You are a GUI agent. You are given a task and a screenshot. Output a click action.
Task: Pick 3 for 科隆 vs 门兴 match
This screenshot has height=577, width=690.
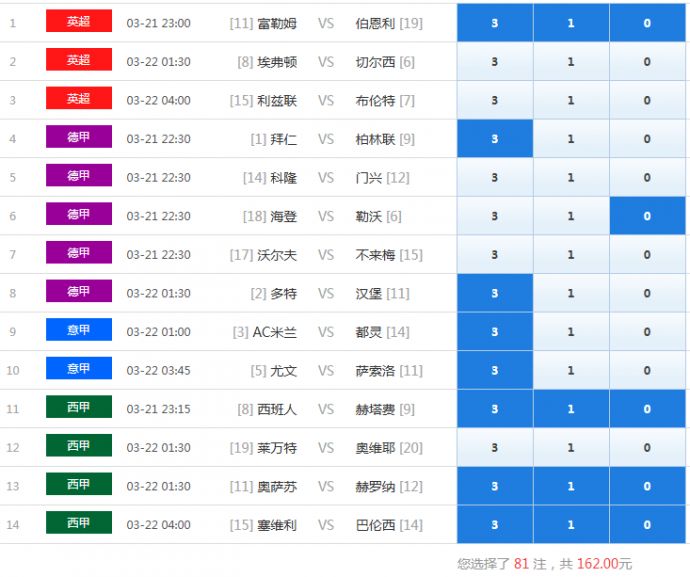[x=495, y=178]
